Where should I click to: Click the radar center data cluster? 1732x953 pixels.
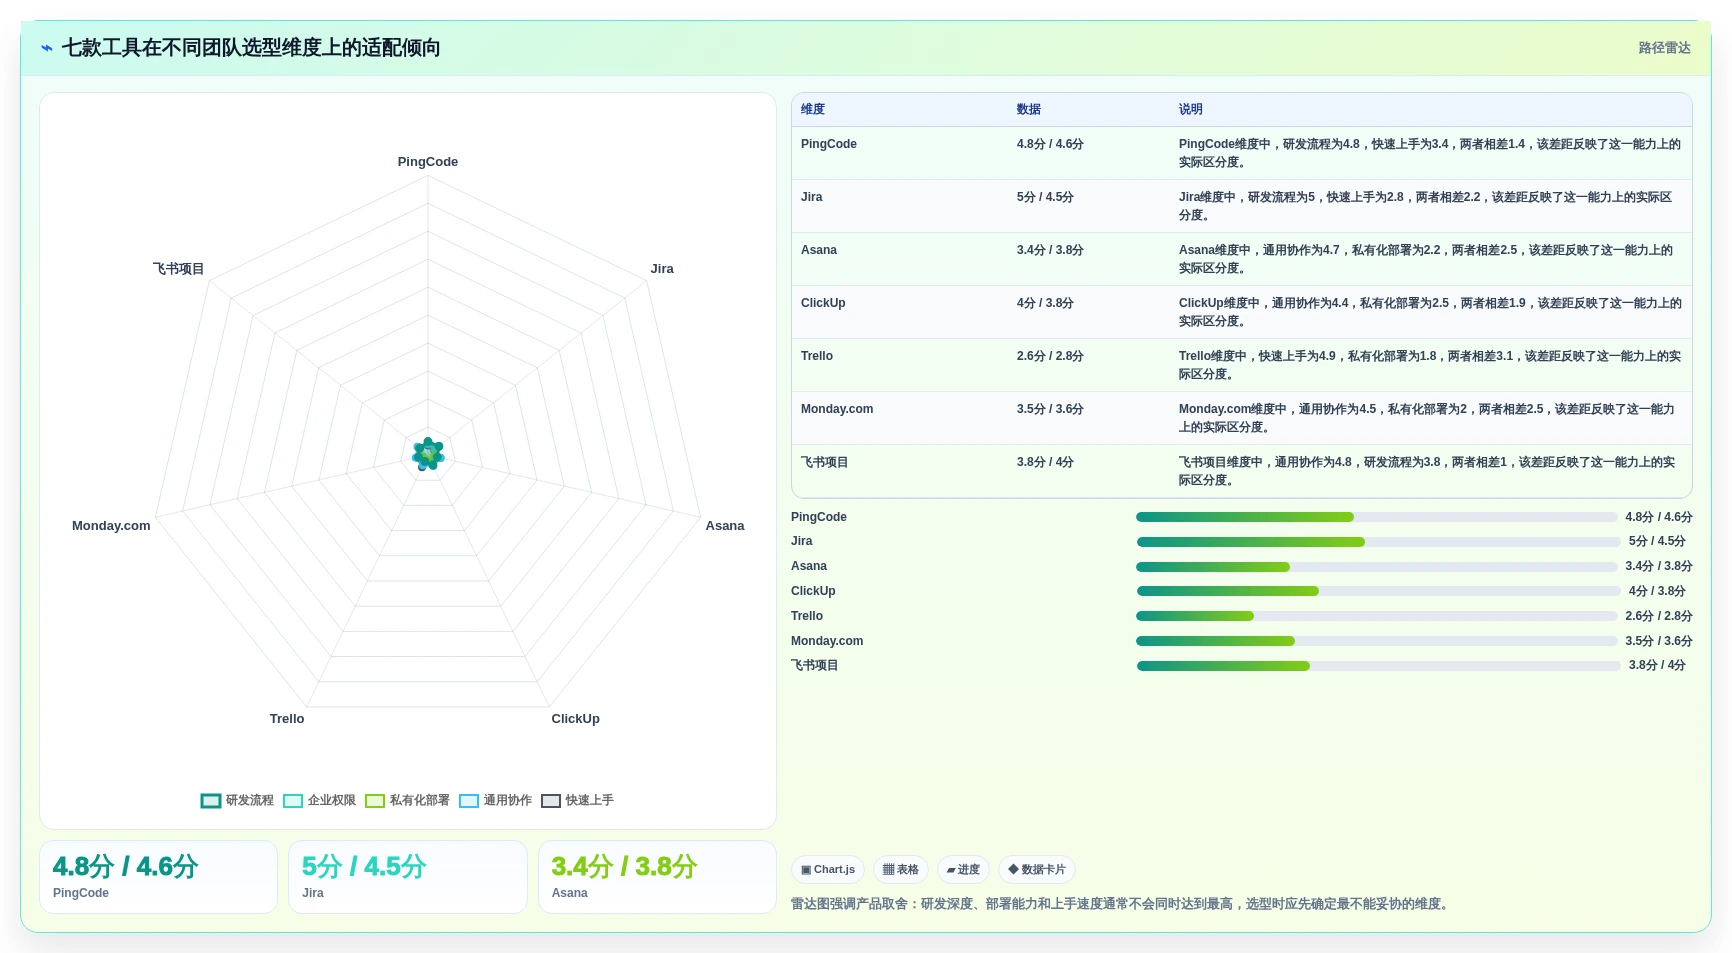point(428,454)
